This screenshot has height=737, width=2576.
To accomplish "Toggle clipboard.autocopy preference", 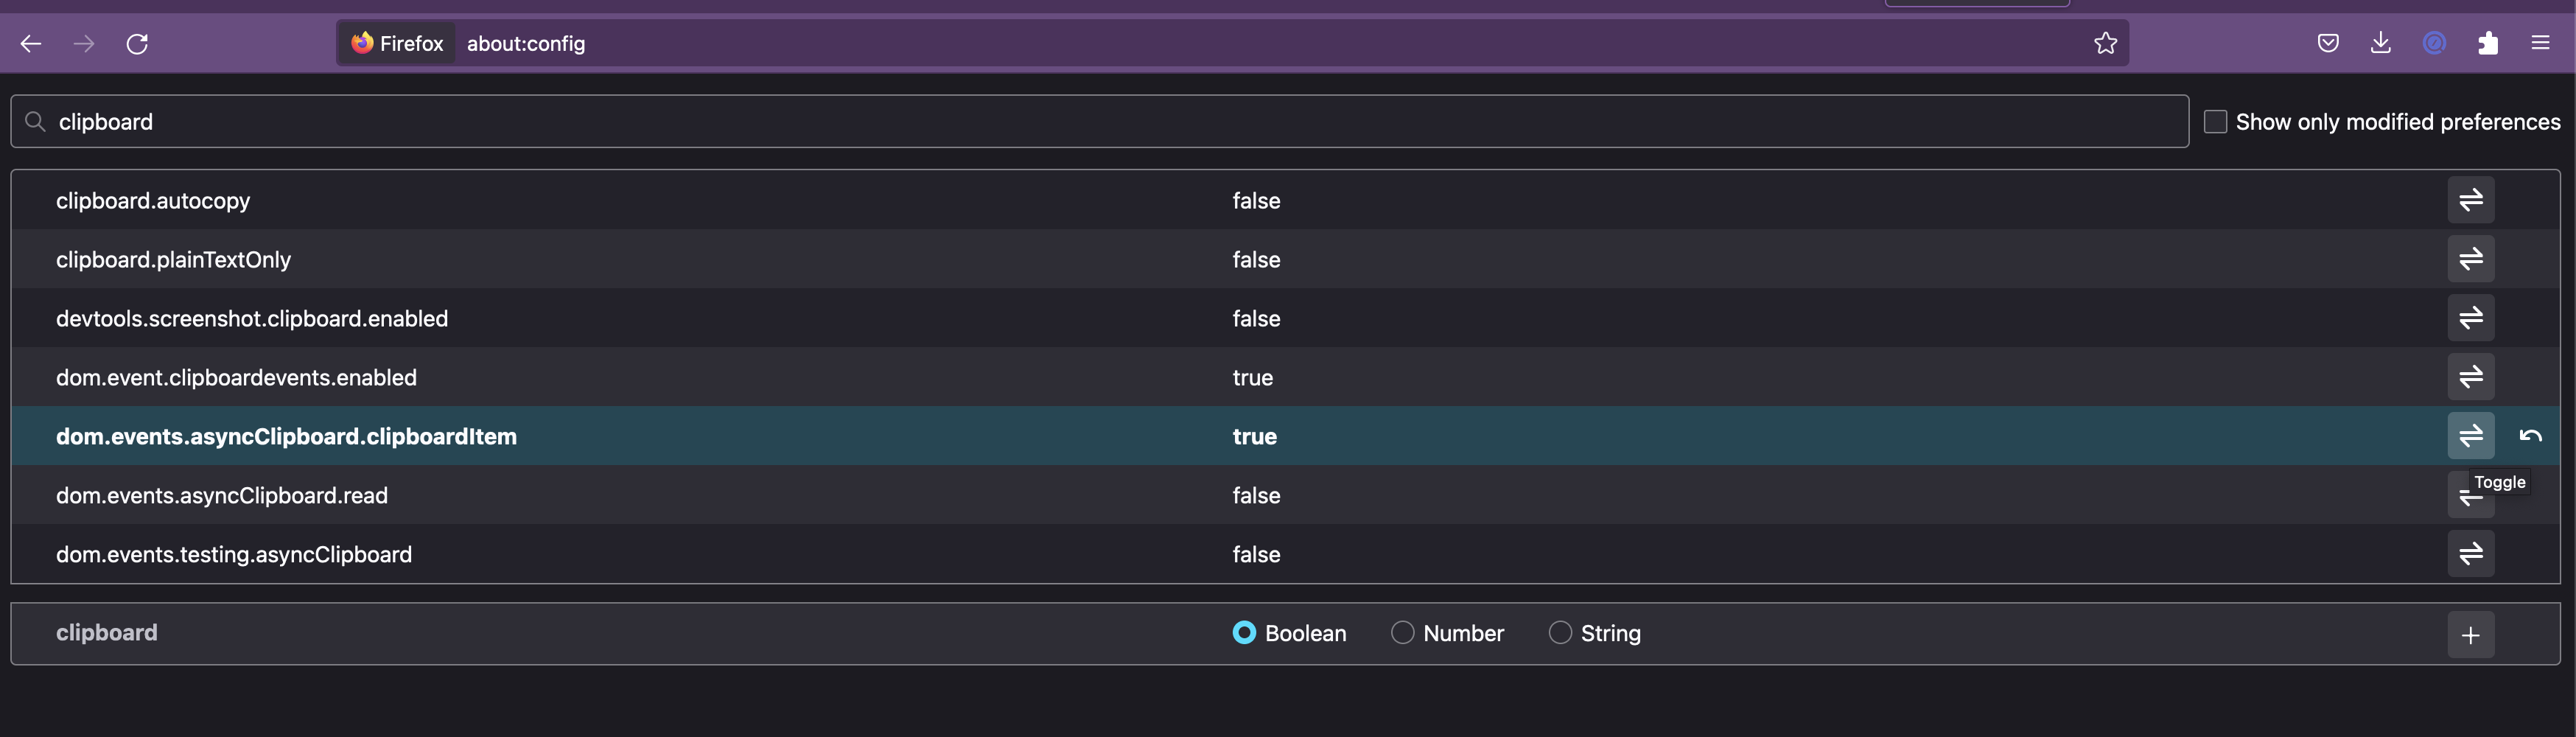I will [2471, 200].
